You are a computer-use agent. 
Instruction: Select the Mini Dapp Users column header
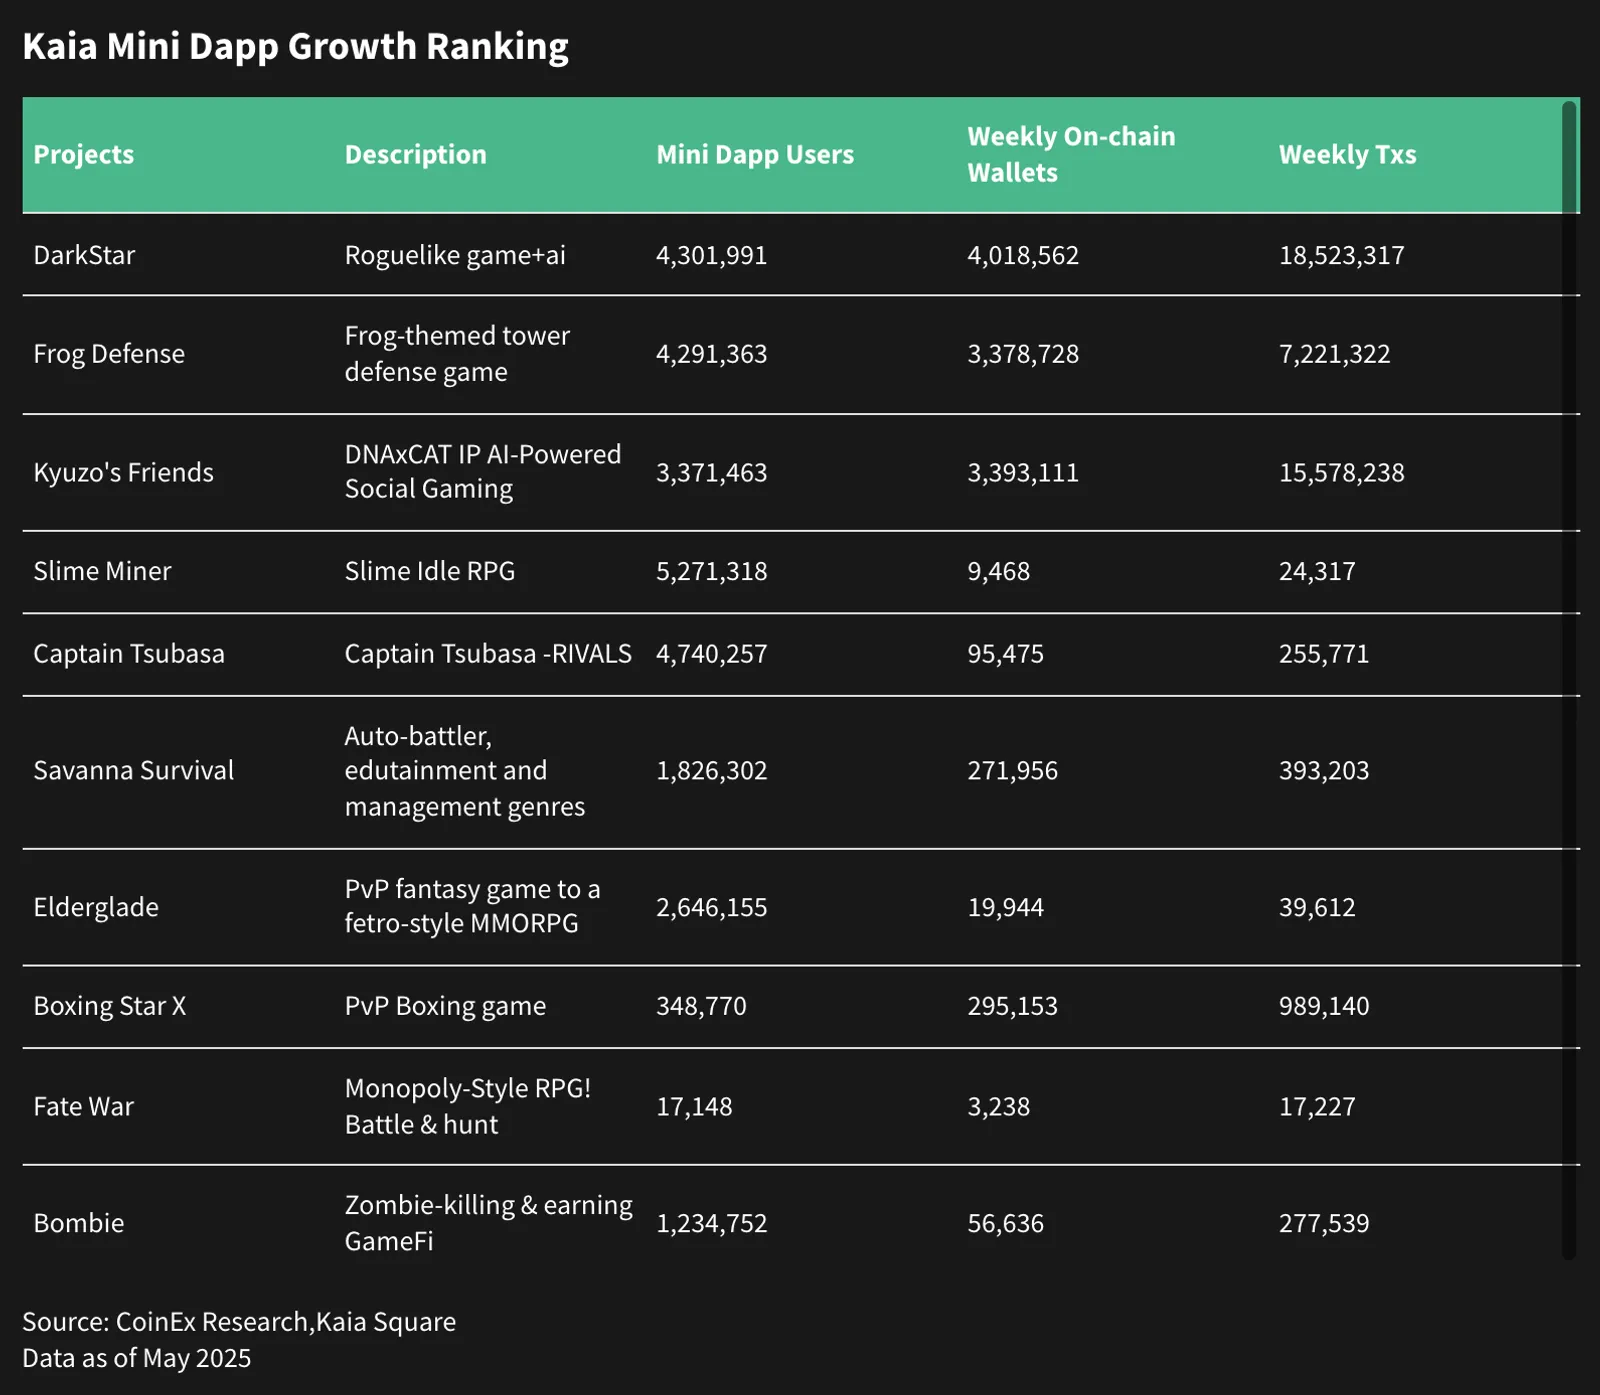point(755,154)
